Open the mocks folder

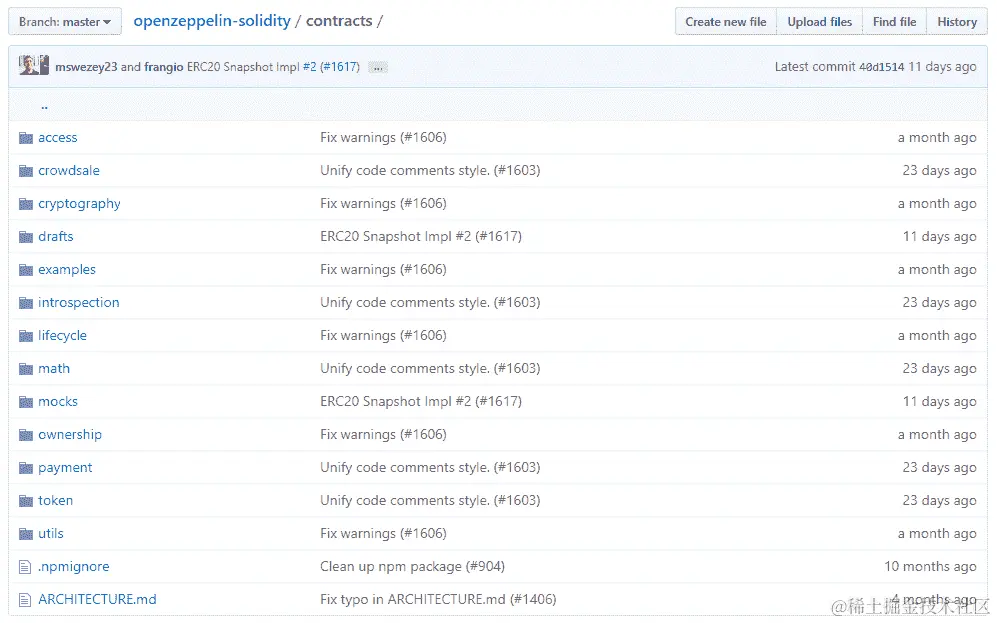tap(58, 402)
